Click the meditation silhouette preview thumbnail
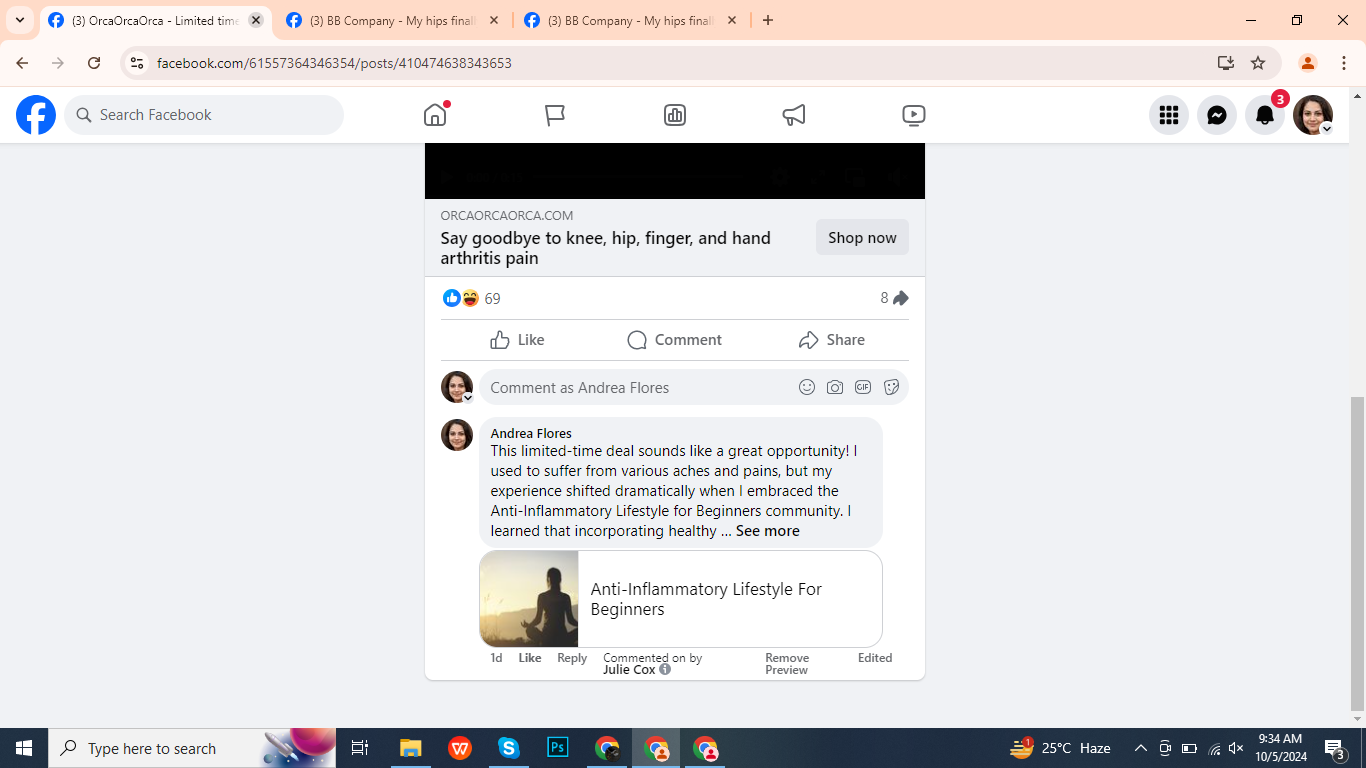Screen dimensions: 1366x768 pyautogui.click(x=529, y=599)
